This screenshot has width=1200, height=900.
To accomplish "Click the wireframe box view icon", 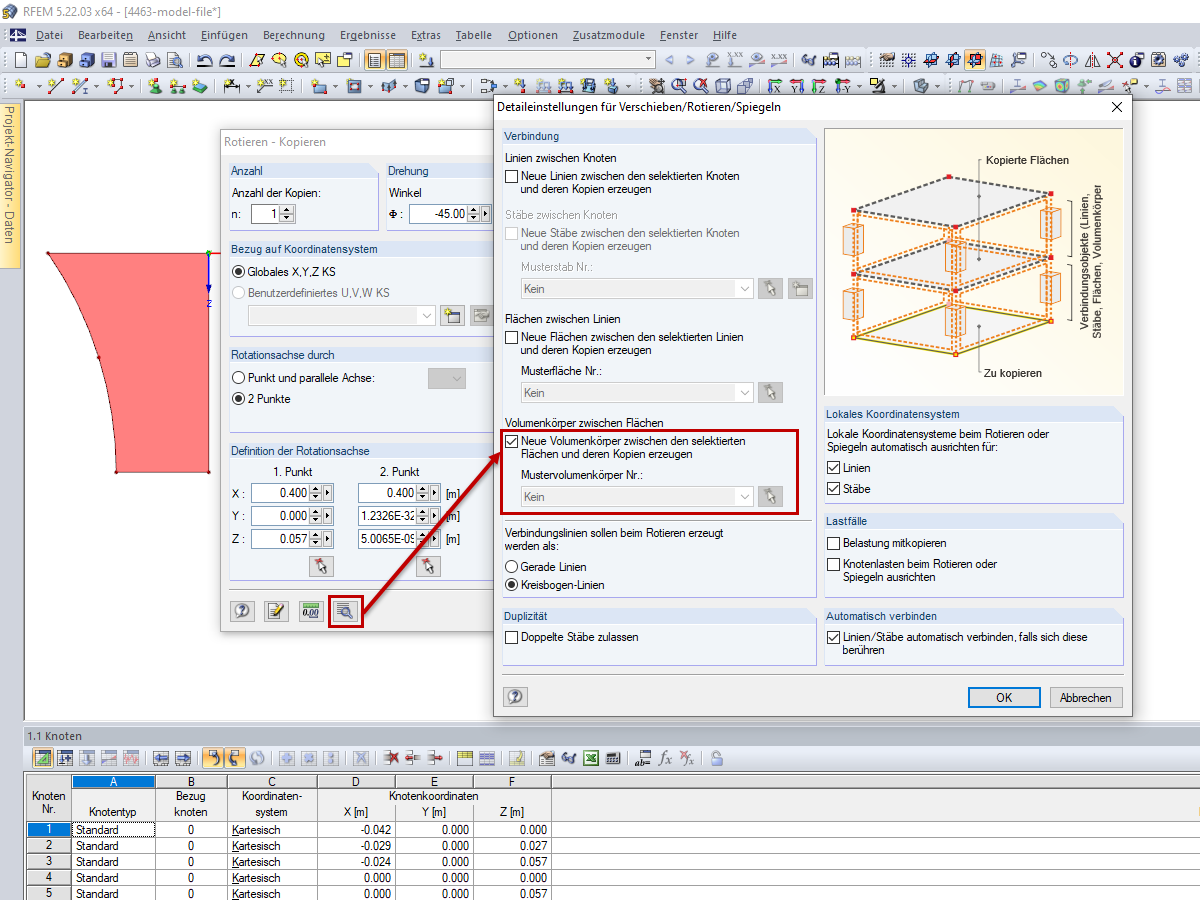I will coord(722,86).
